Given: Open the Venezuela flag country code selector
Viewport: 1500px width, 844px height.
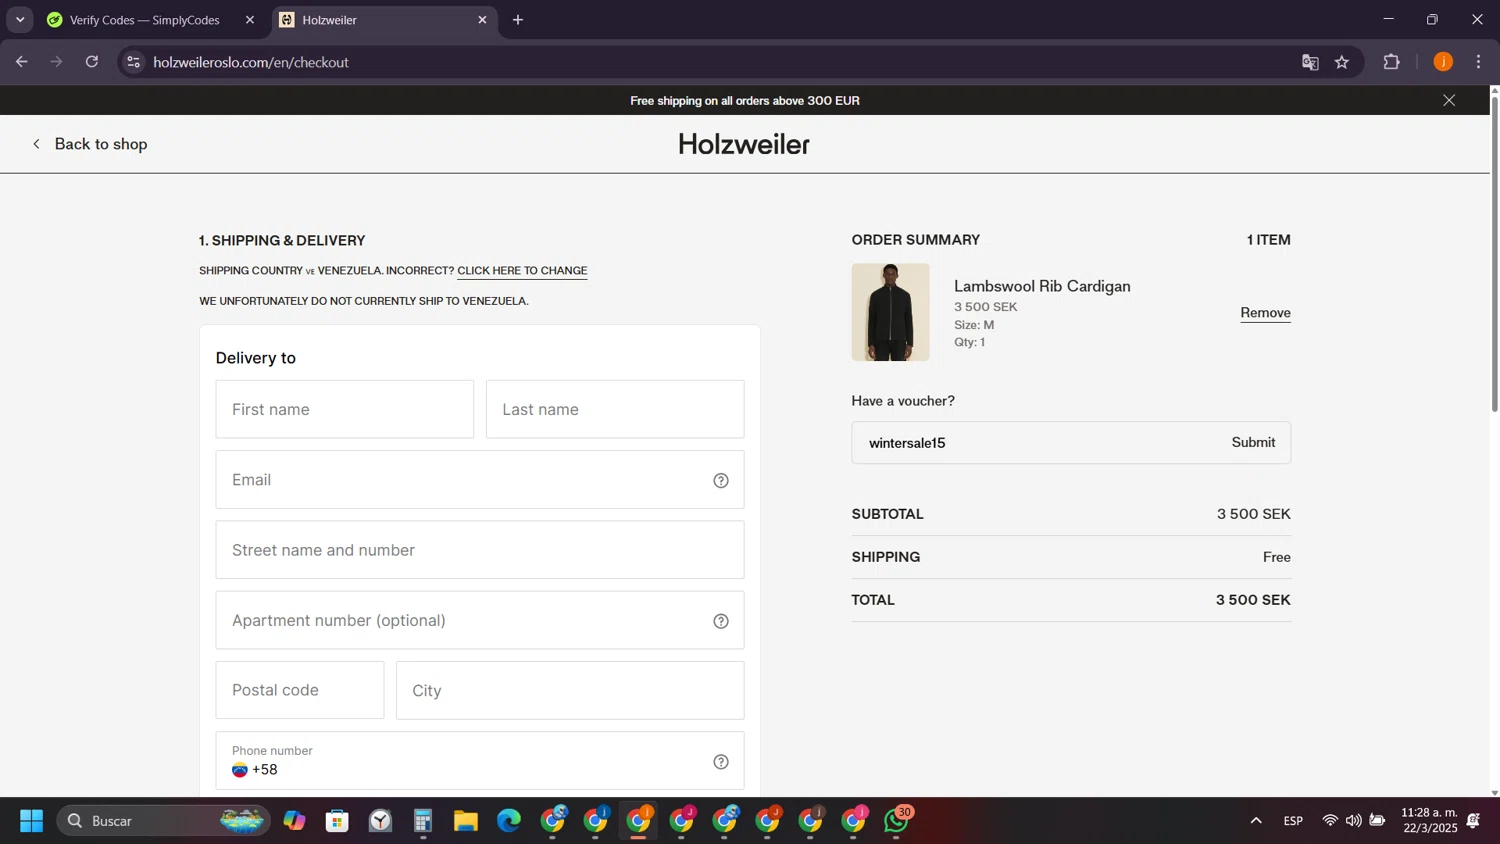Looking at the screenshot, I should (x=240, y=770).
